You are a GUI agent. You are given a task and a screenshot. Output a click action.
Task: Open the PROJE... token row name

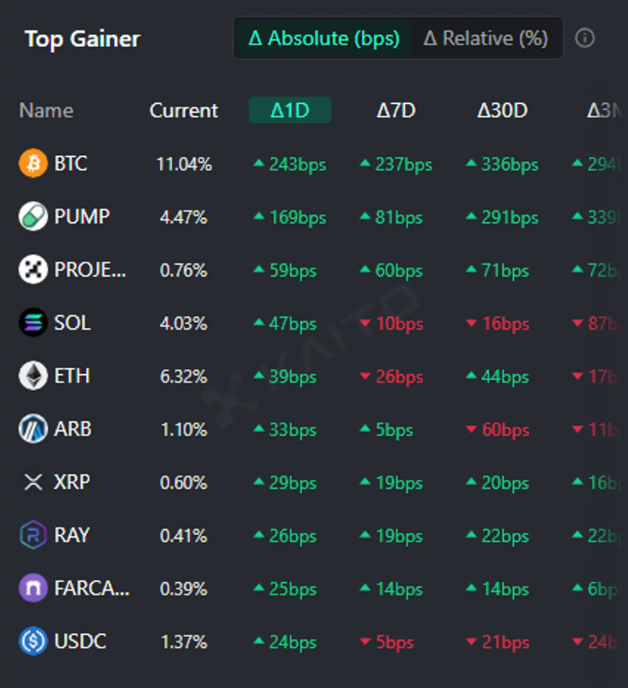tap(91, 270)
